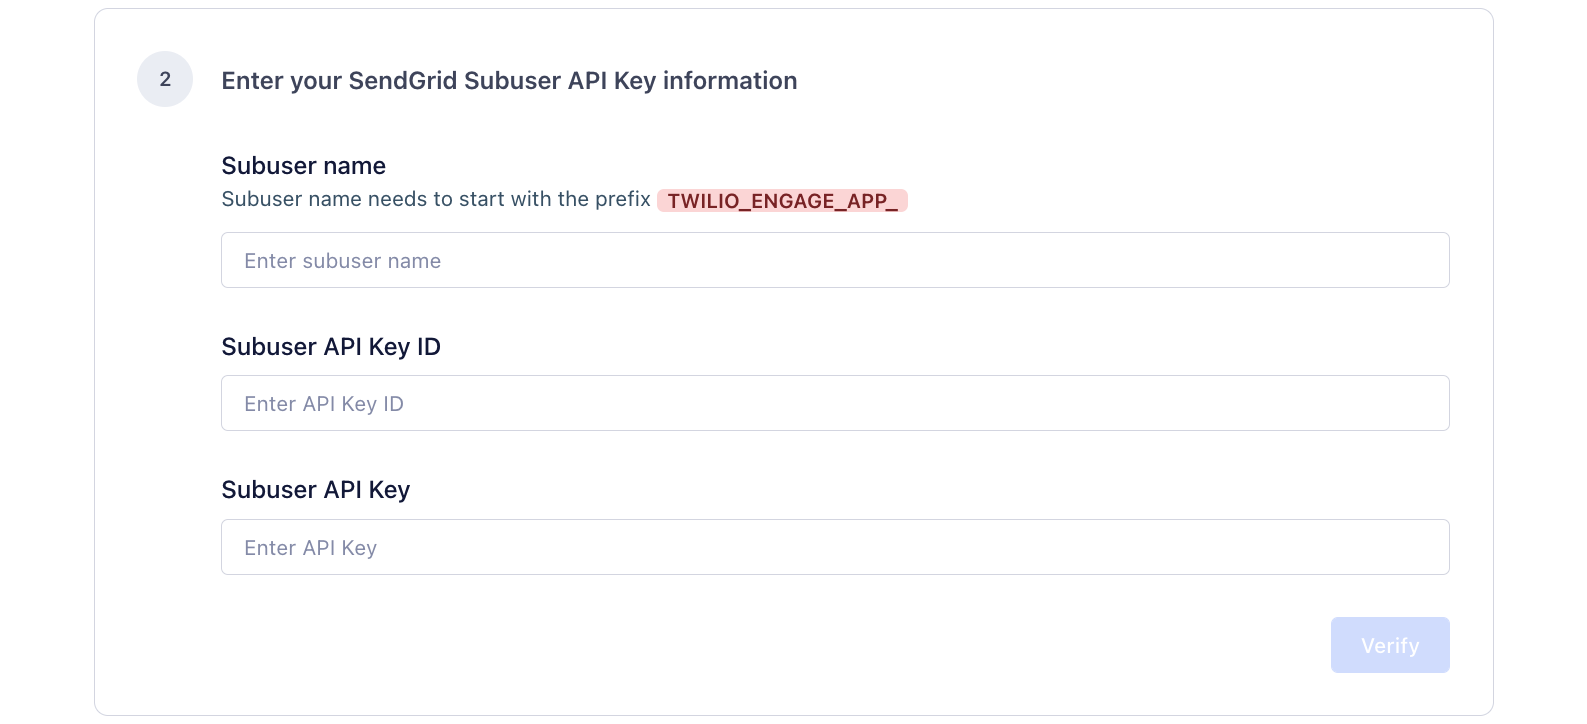Click the Subuser name heading
This screenshot has width=1587, height=724.
pyautogui.click(x=303, y=165)
